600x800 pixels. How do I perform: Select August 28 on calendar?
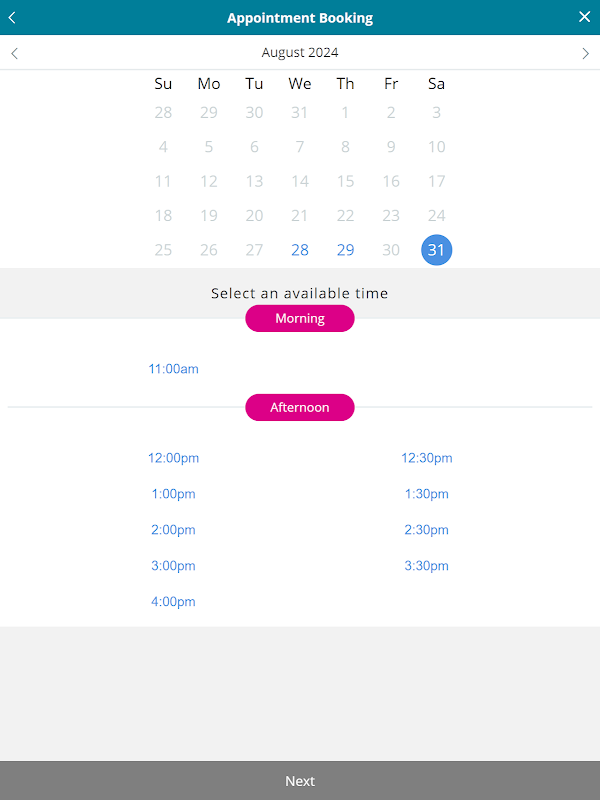point(300,250)
